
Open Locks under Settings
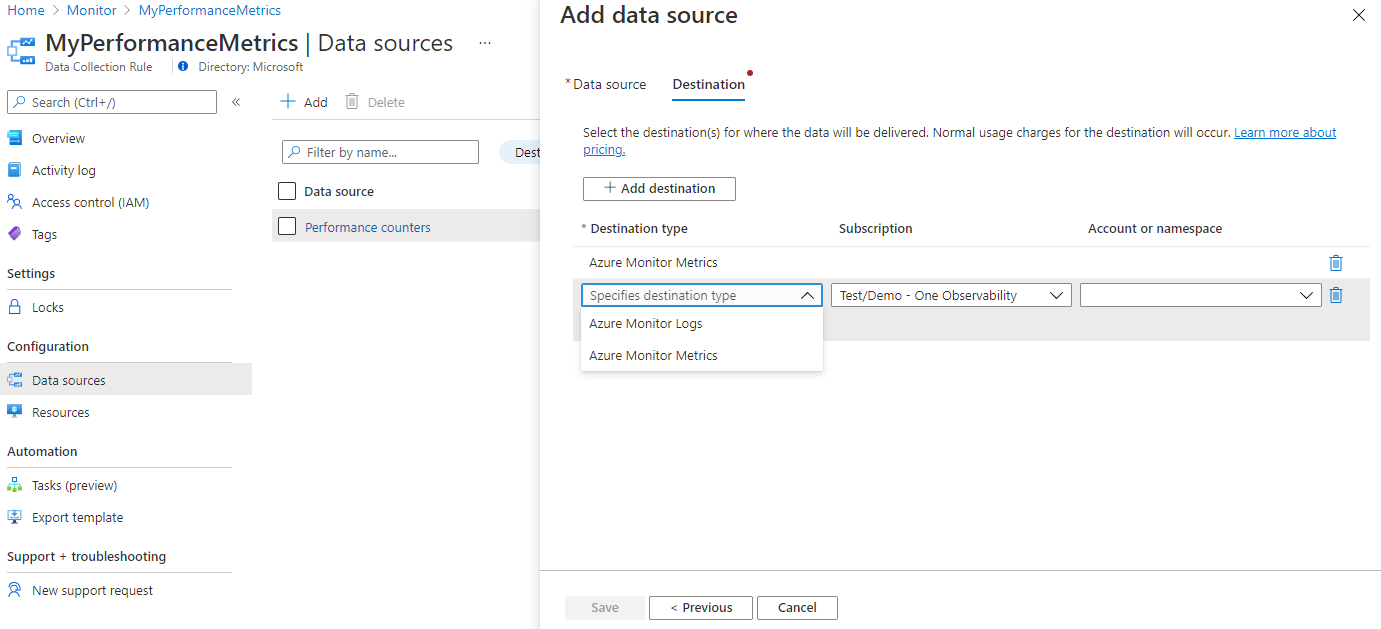point(48,307)
